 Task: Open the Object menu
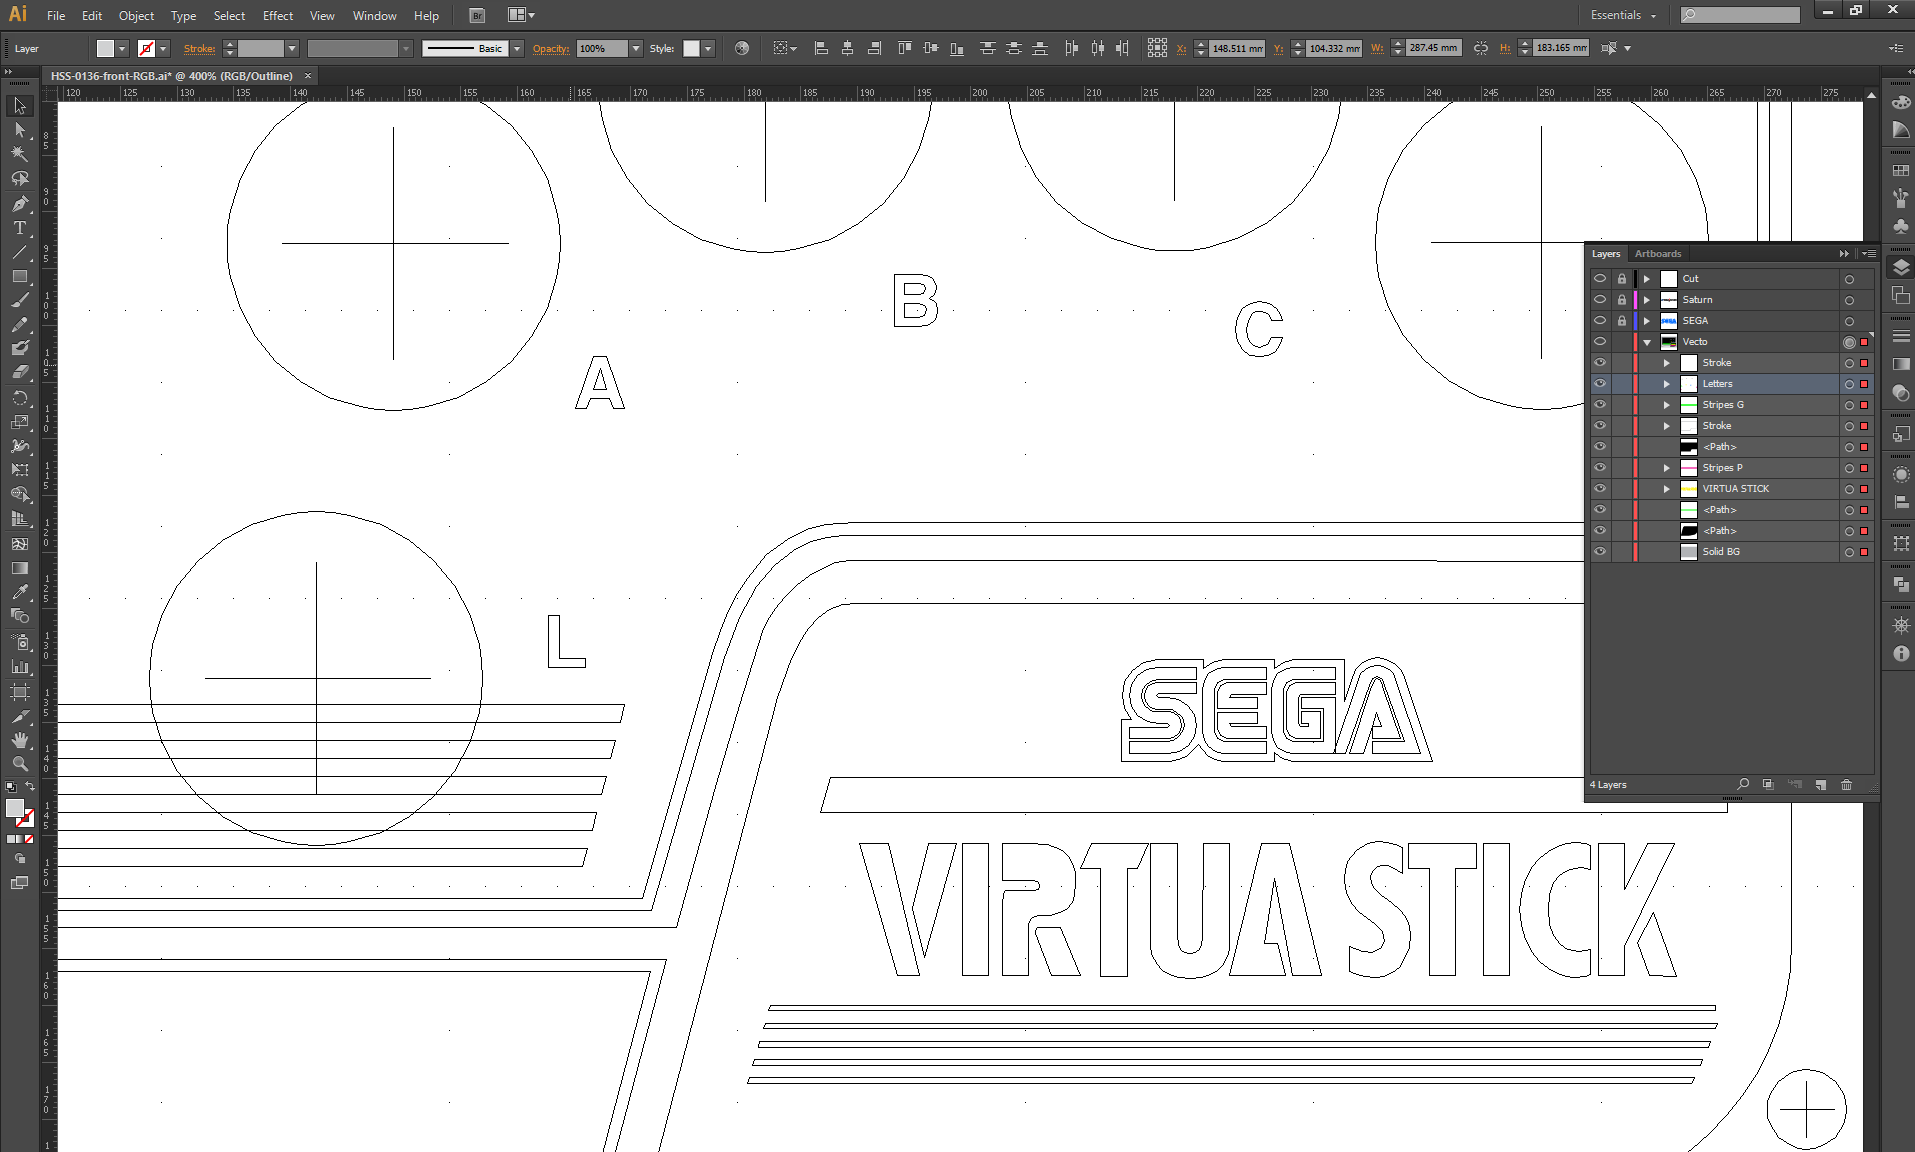tap(137, 15)
